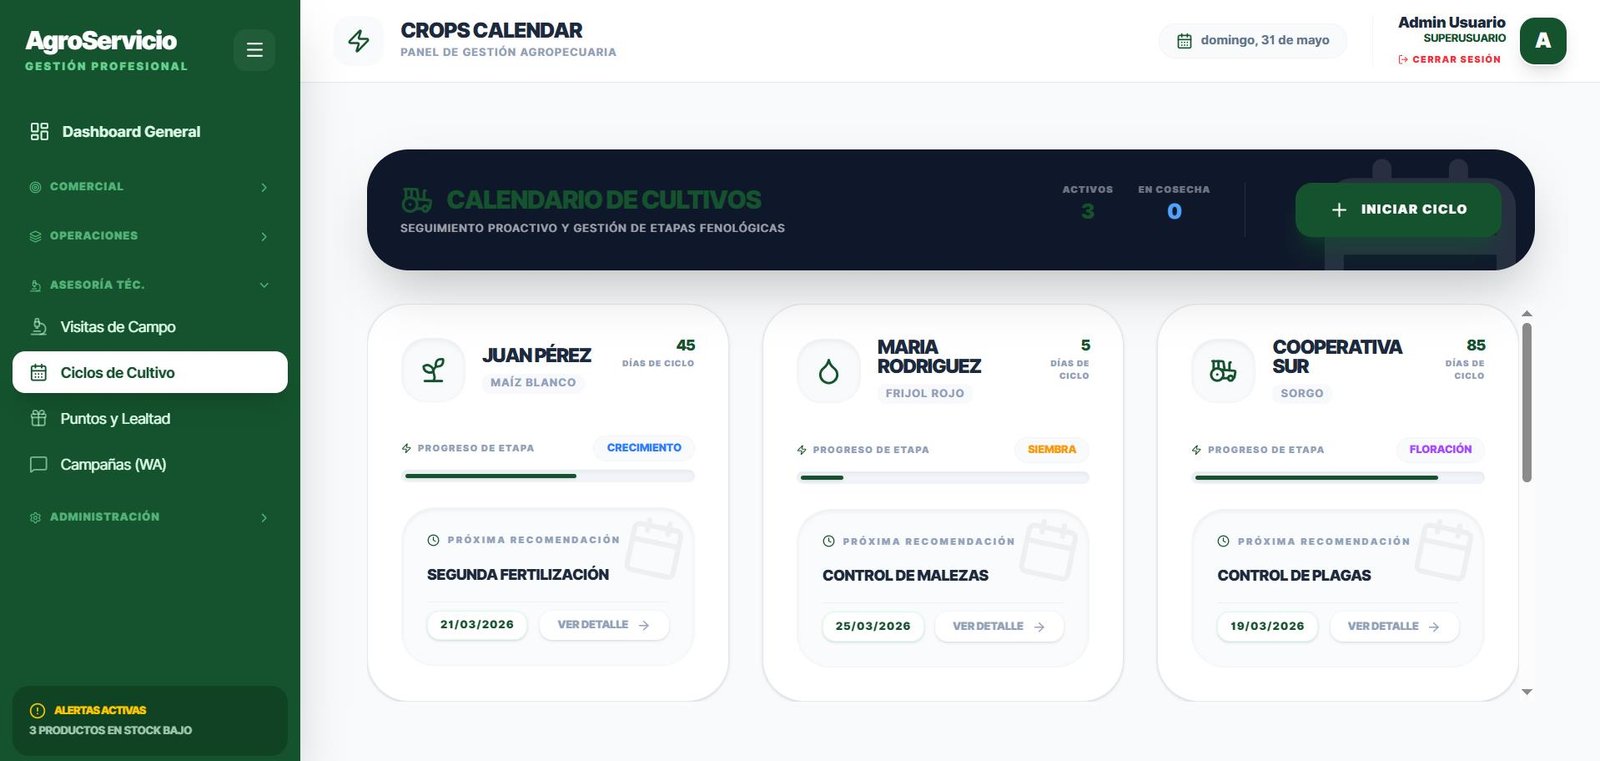The image size is (1600, 761).
Task: Click the Campañas chat bubble icon
Action: (x=39, y=464)
